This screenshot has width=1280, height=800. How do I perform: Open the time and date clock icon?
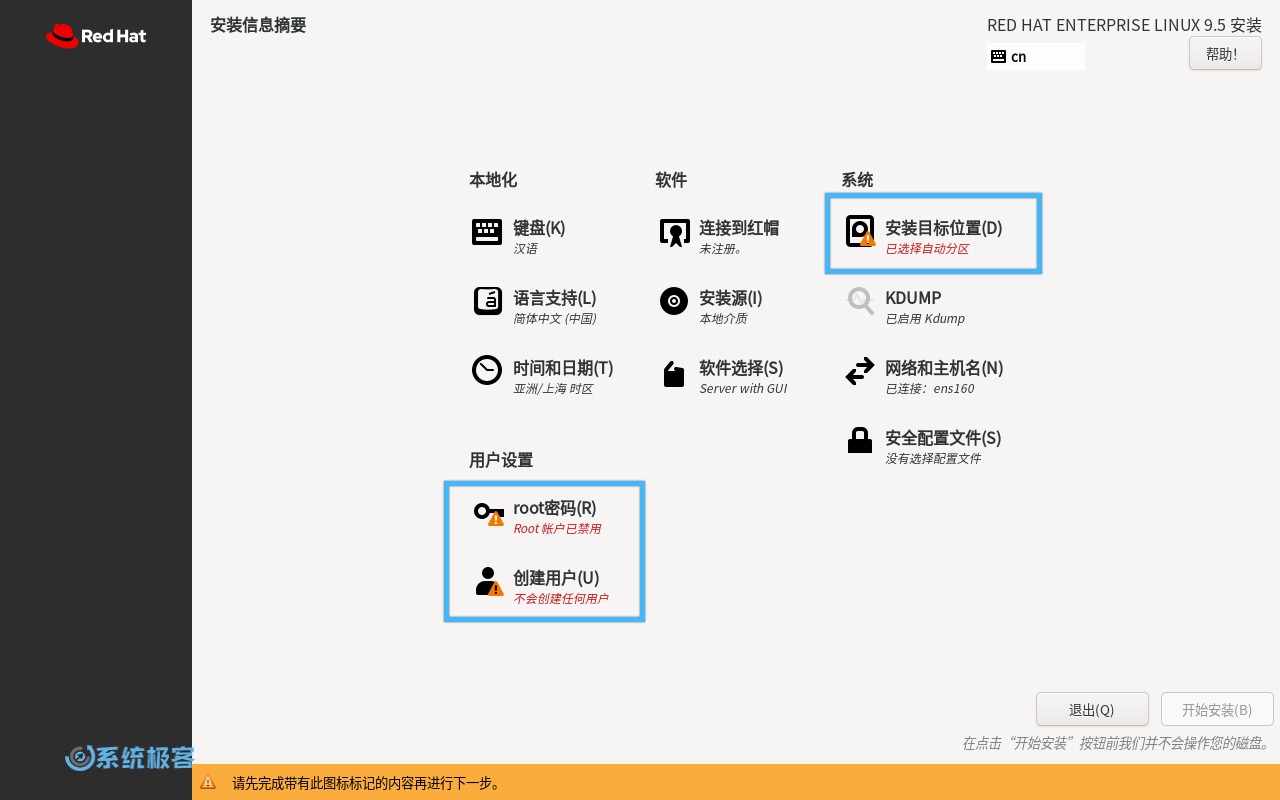[x=487, y=370]
